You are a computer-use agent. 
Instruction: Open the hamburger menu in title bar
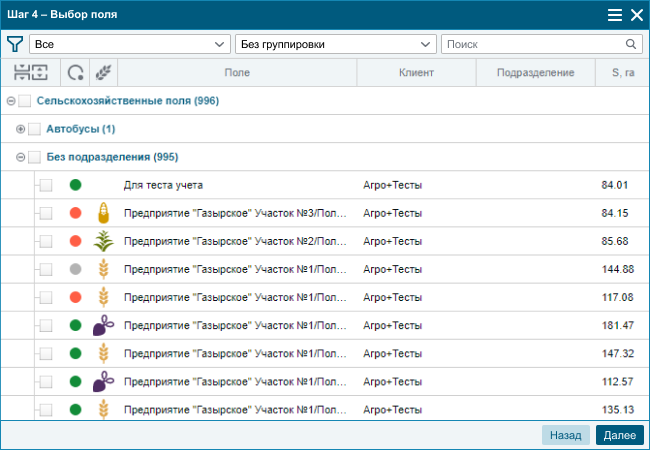click(615, 14)
